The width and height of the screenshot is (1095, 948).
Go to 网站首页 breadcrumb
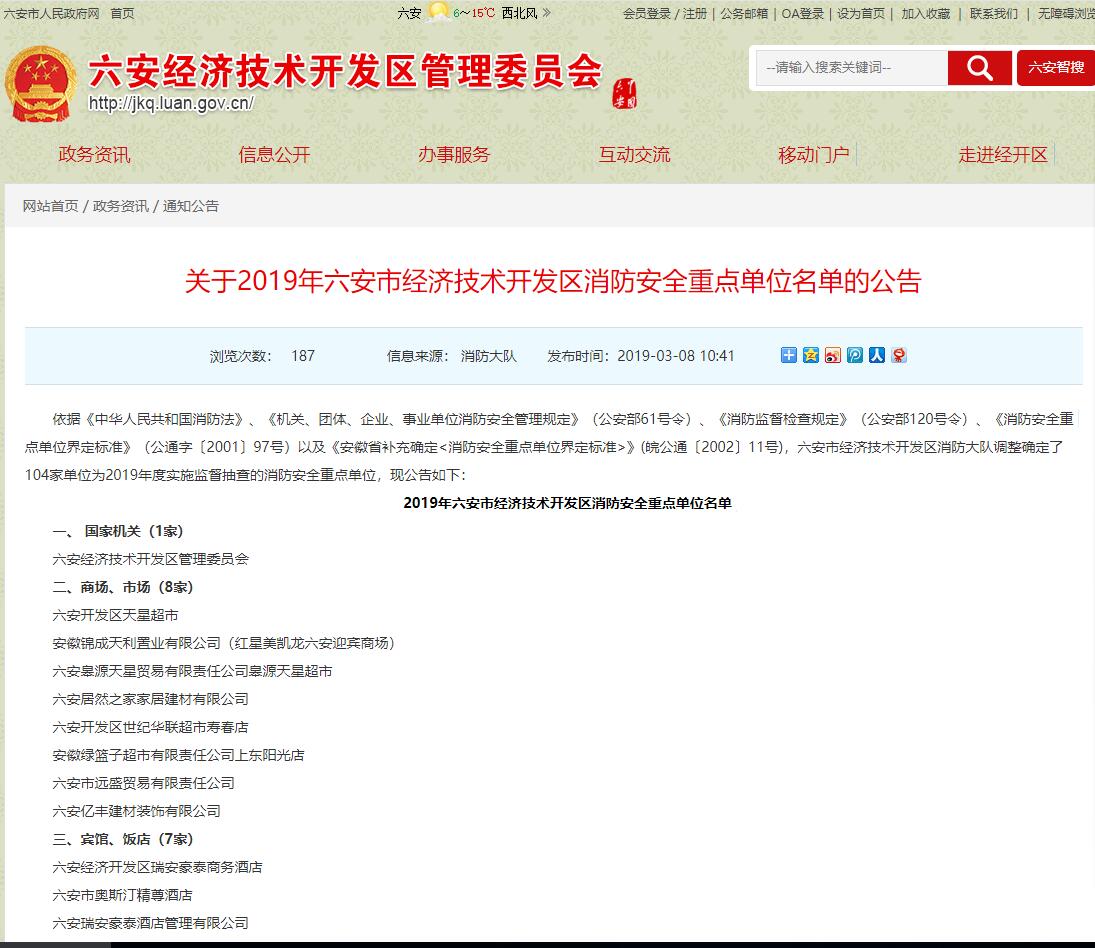point(50,206)
